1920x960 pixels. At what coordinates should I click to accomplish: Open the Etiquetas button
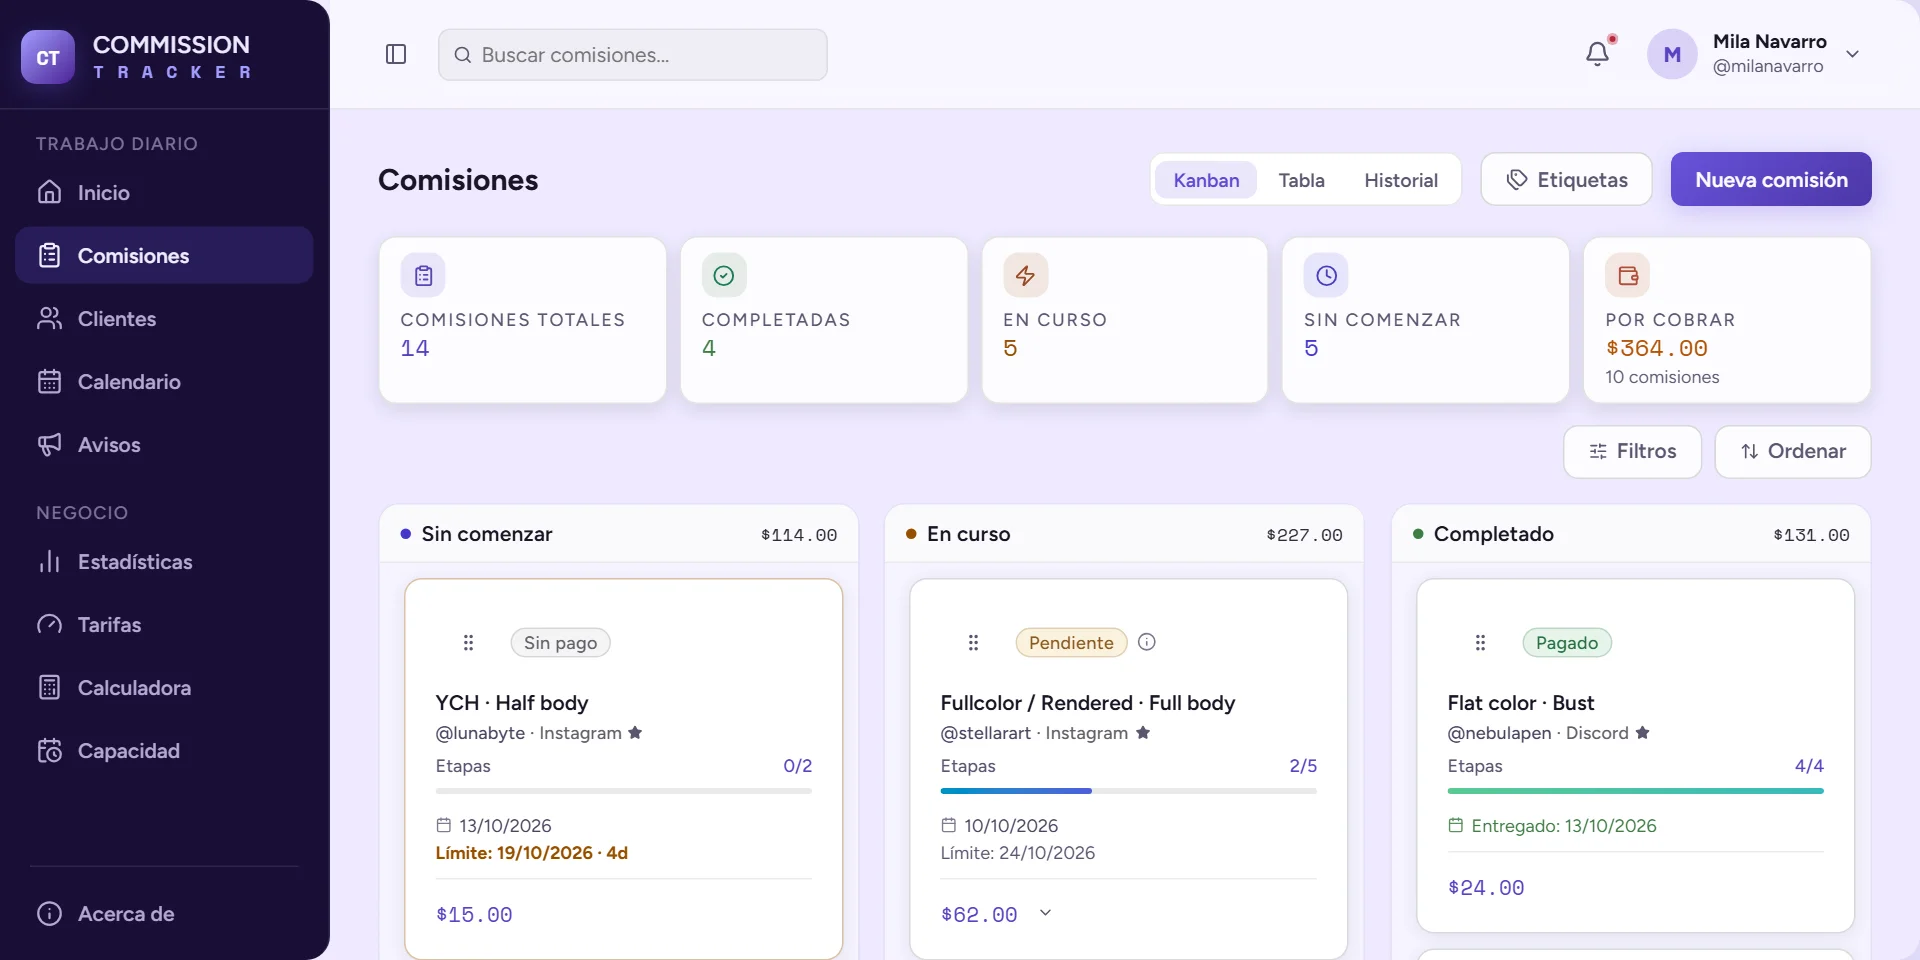(1566, 180)
